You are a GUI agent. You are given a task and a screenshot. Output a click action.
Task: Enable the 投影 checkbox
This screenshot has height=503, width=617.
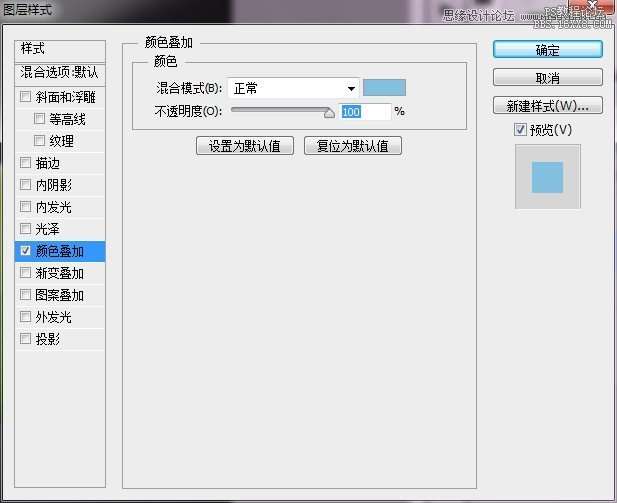tap(26, 339)
